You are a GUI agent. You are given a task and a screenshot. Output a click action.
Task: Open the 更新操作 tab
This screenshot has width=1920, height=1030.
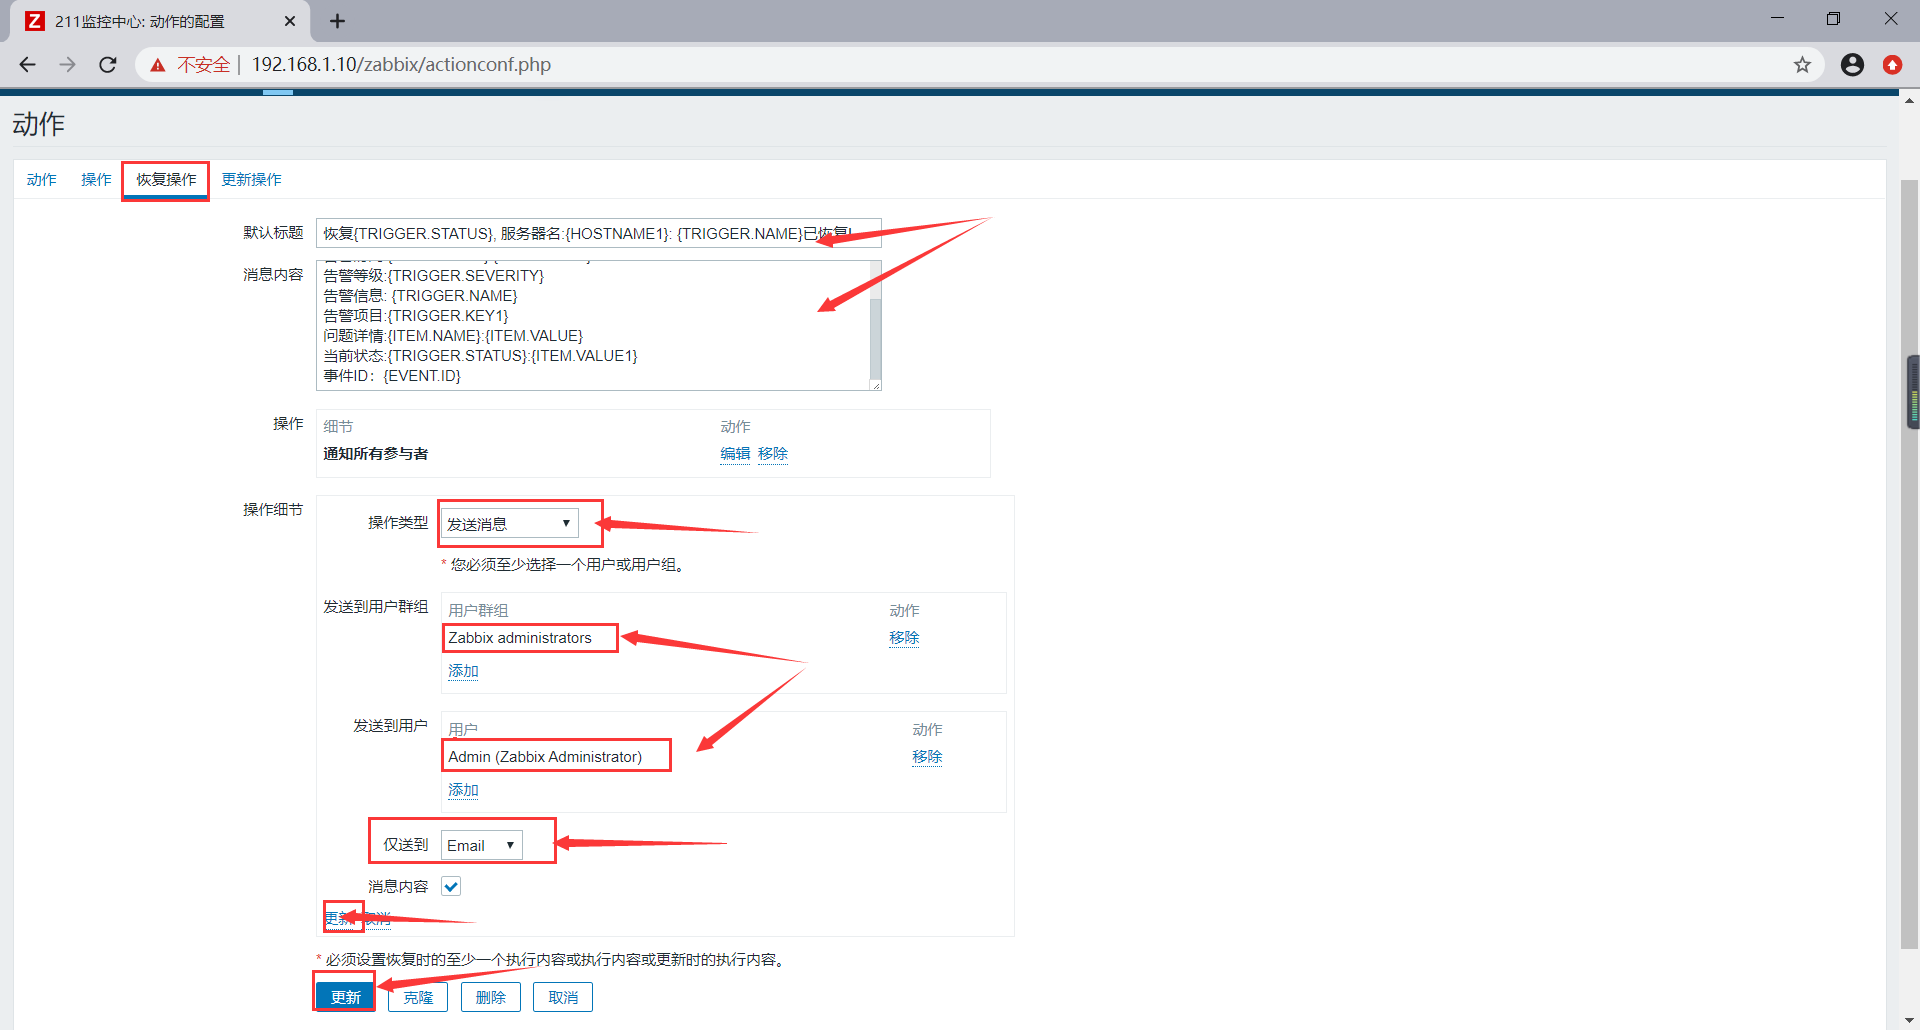(x=251, y=180)
